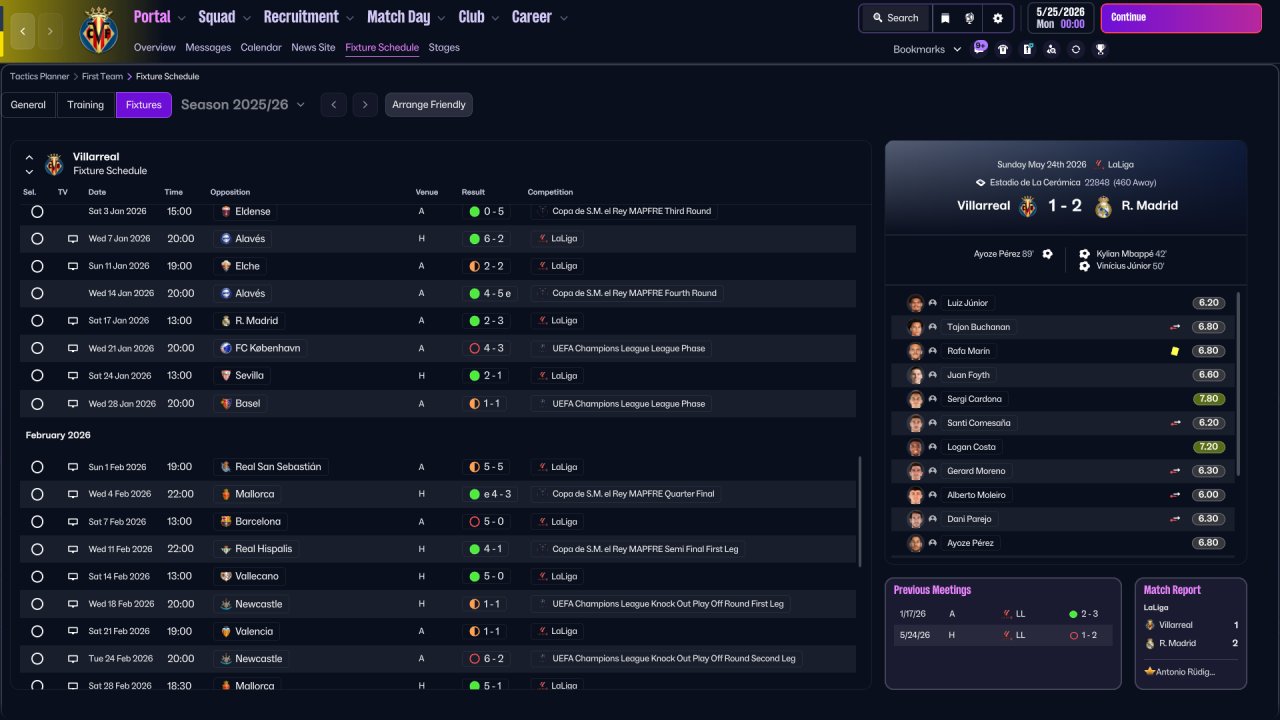The width and height of the screenshot is (1280, 720).
Task: Go back with the left arrow navigation button
Action: point(22,31)
